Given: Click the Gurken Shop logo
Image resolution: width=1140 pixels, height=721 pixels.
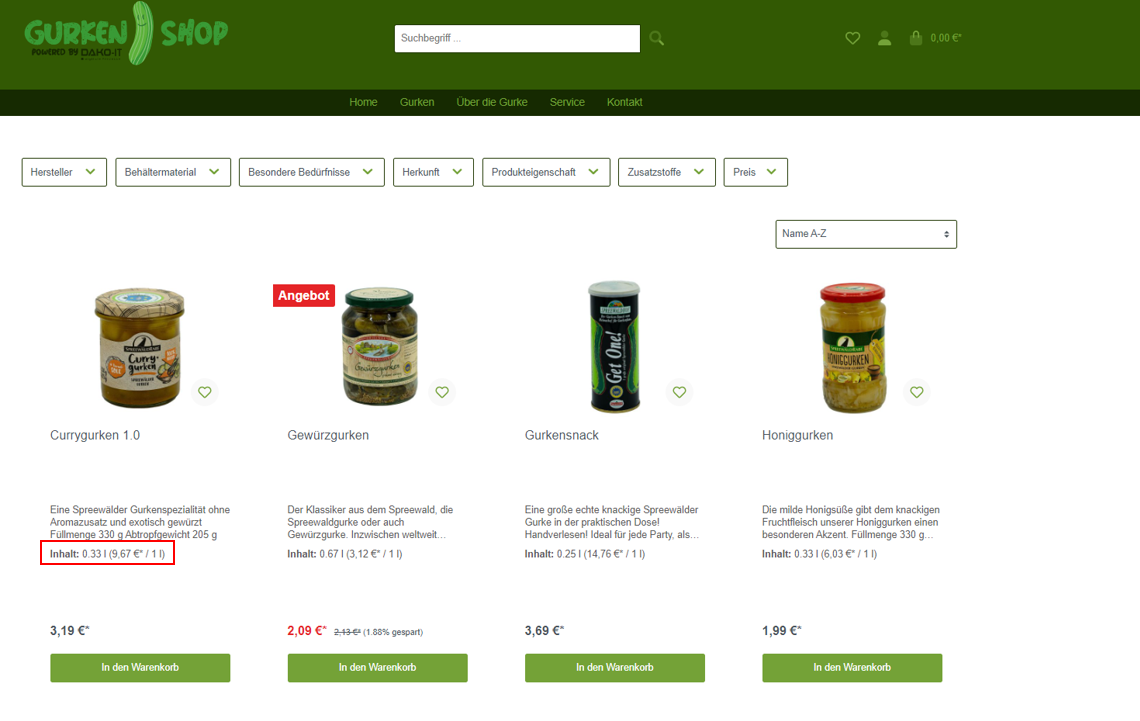Looking at the screenshot, I should [127, 33].
